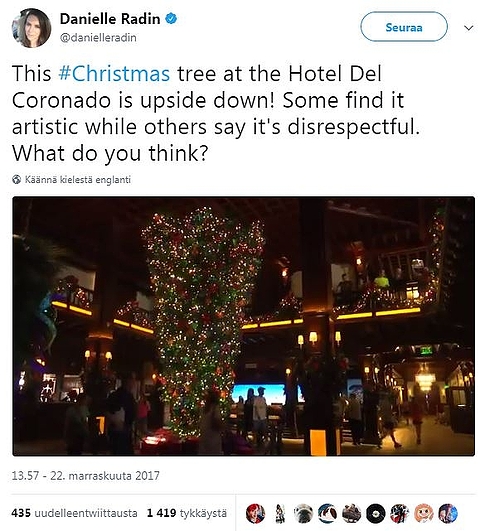View the 1 419 tykkäystä list
480x531 pixels.
[x=187, y=513]
